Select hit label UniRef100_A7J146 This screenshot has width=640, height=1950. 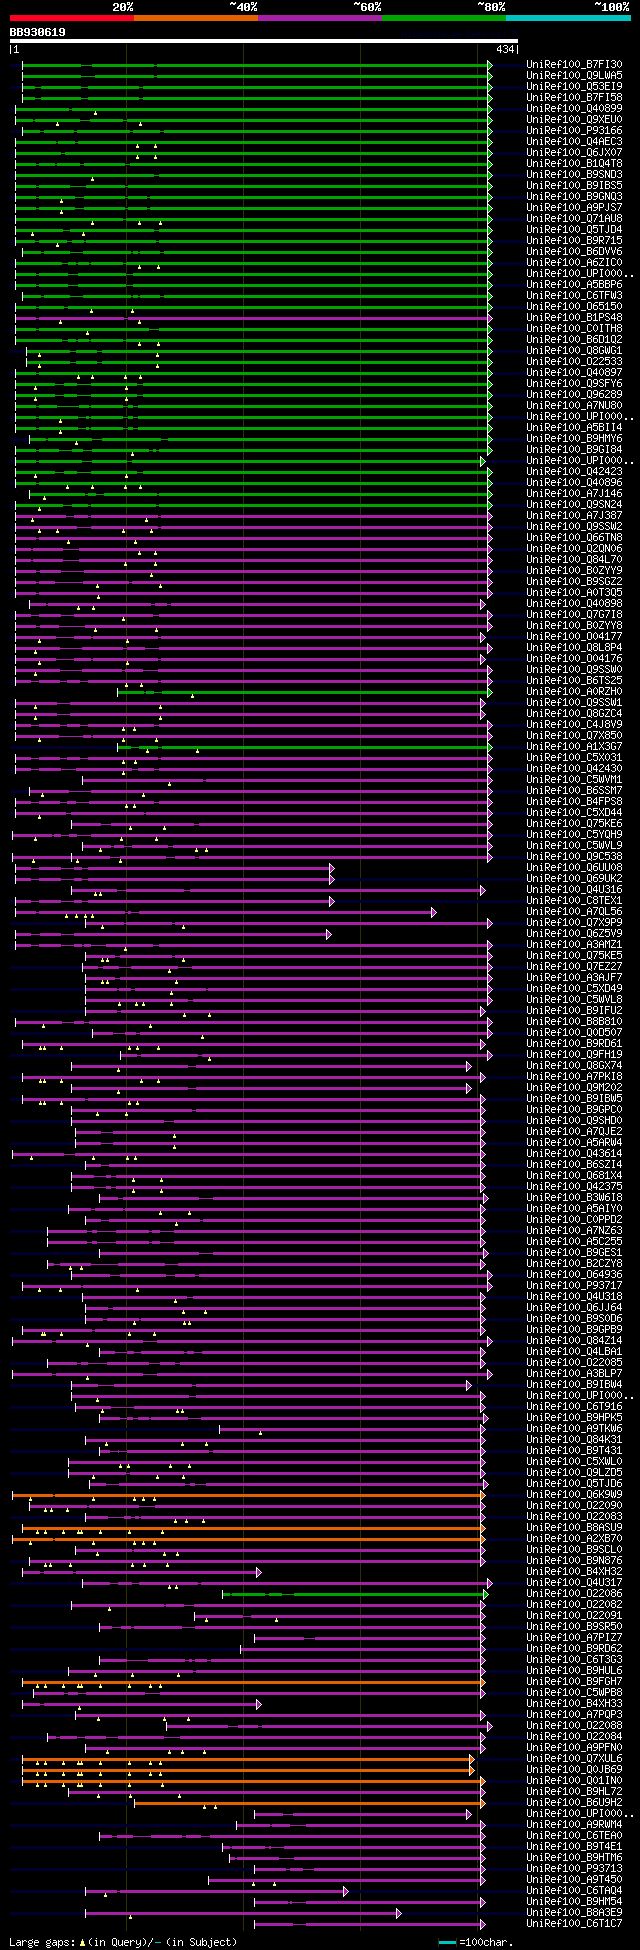(574, 493)
